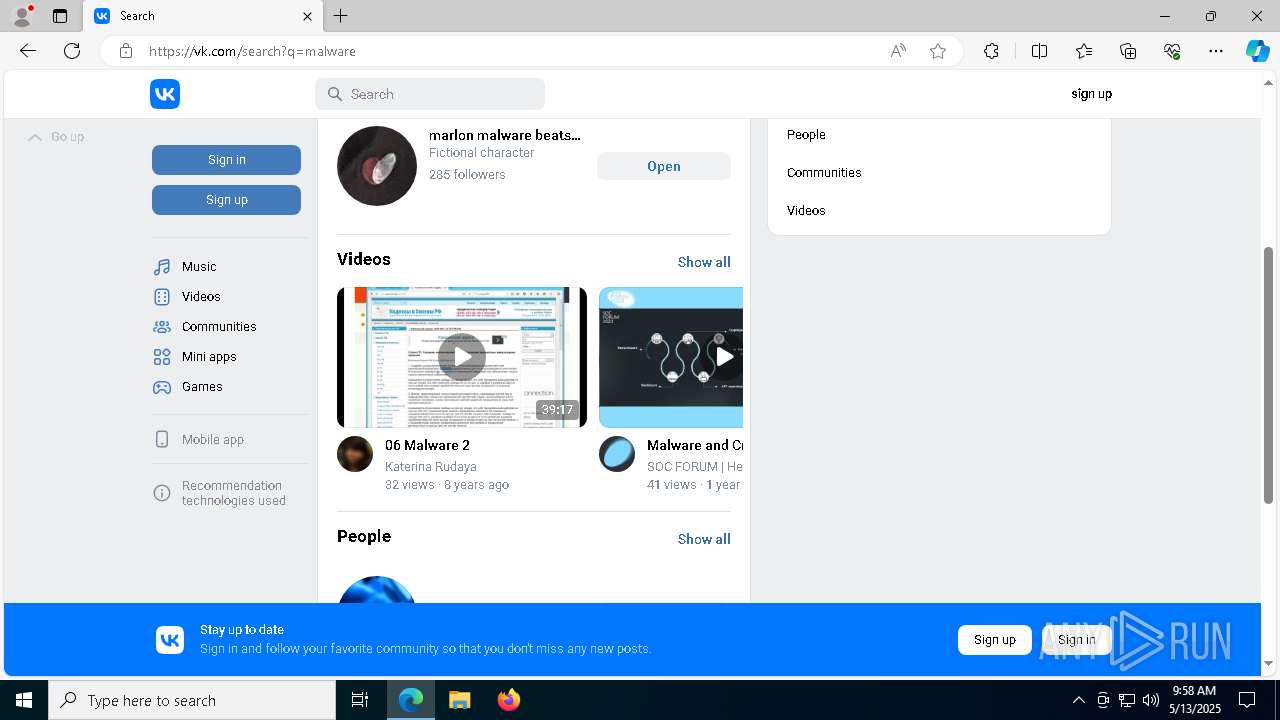Click the Games controller icon

point(162,387)
